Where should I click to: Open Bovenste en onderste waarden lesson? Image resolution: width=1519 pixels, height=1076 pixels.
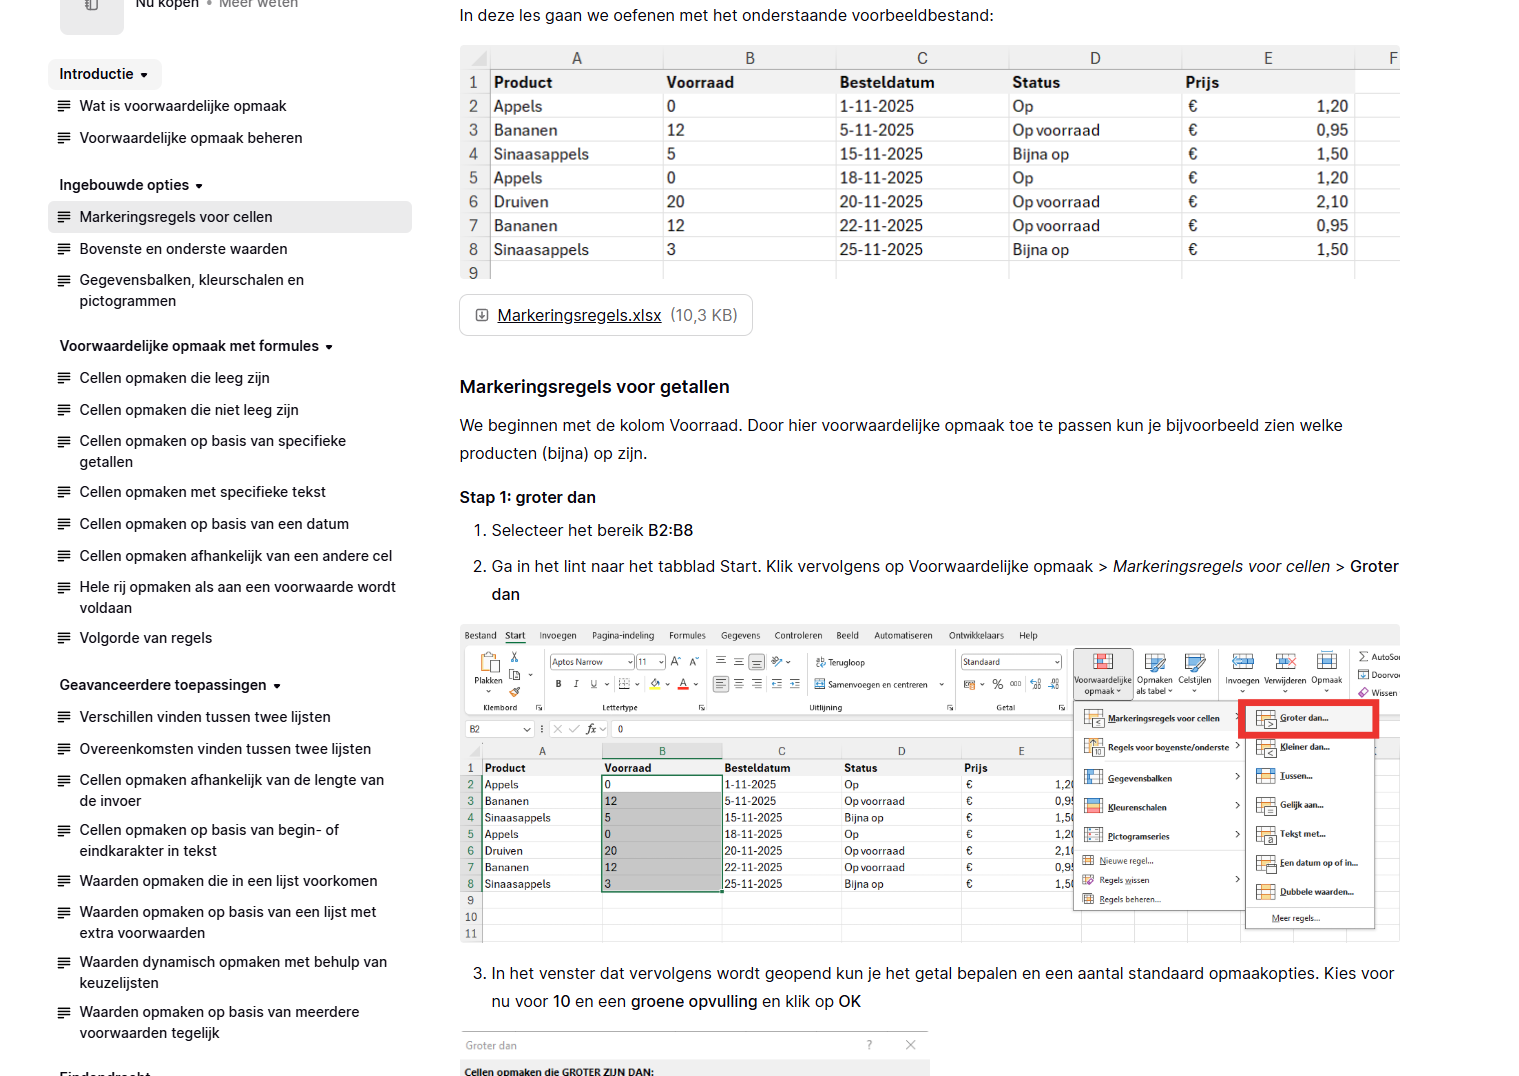point(183,249)
